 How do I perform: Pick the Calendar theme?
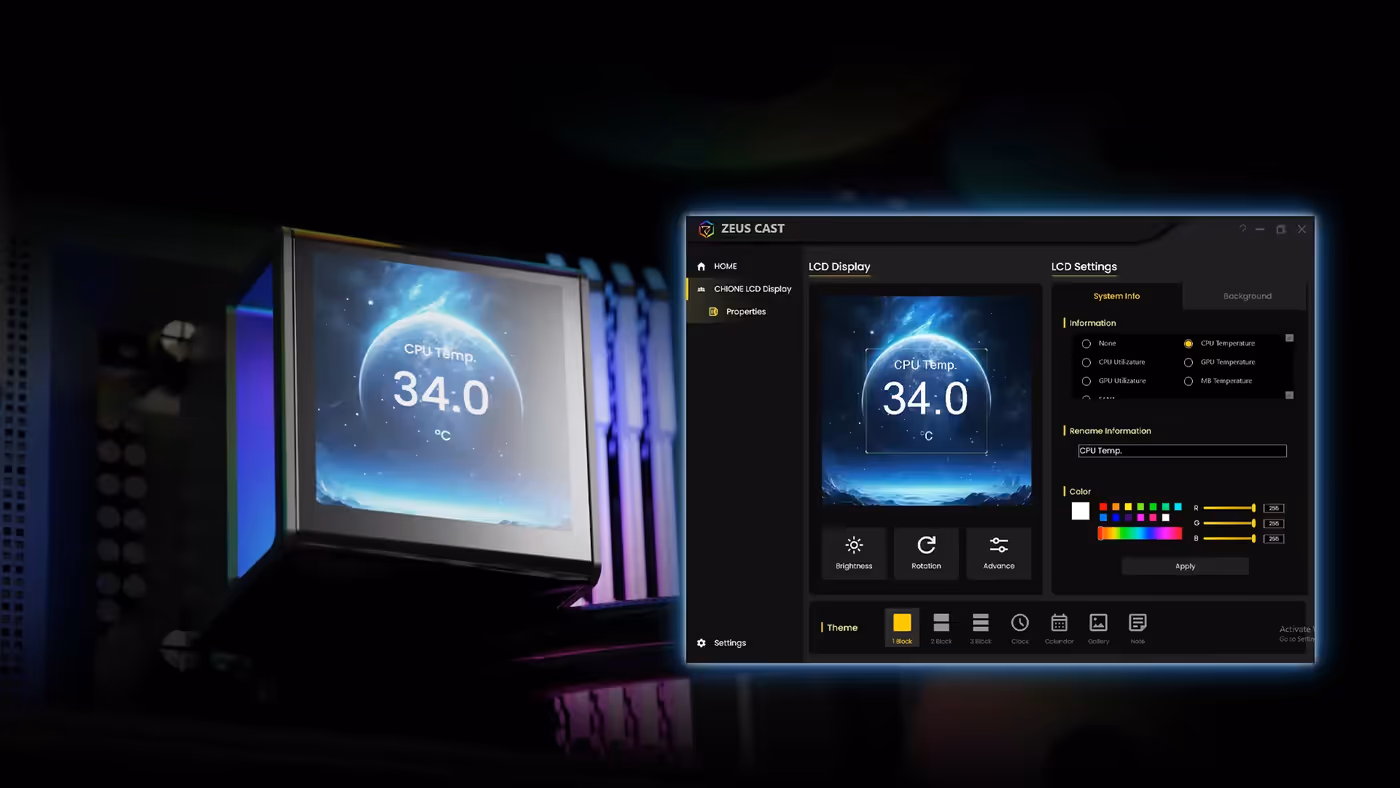coord(1059,628)
